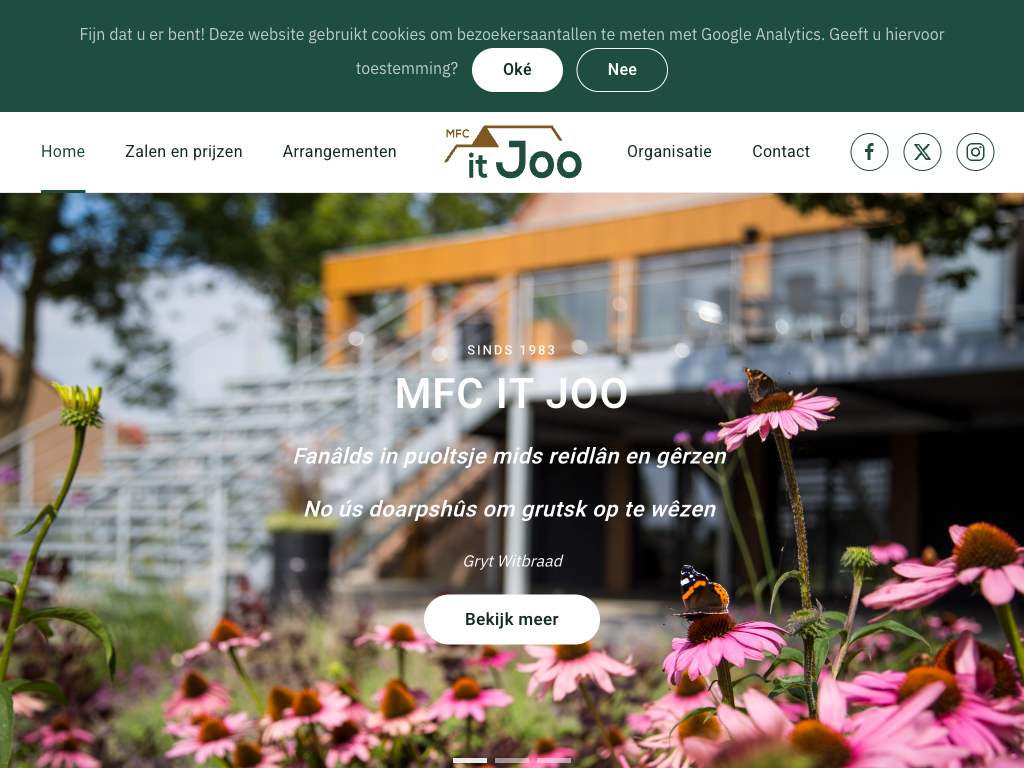Open the X (Twitter) social icon
Viewport: 1024px width, 768px height.
coord(922,152)
